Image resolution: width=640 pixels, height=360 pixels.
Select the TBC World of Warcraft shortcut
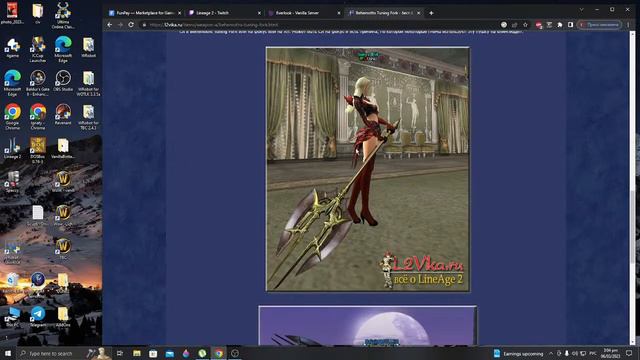pos(63,249)
